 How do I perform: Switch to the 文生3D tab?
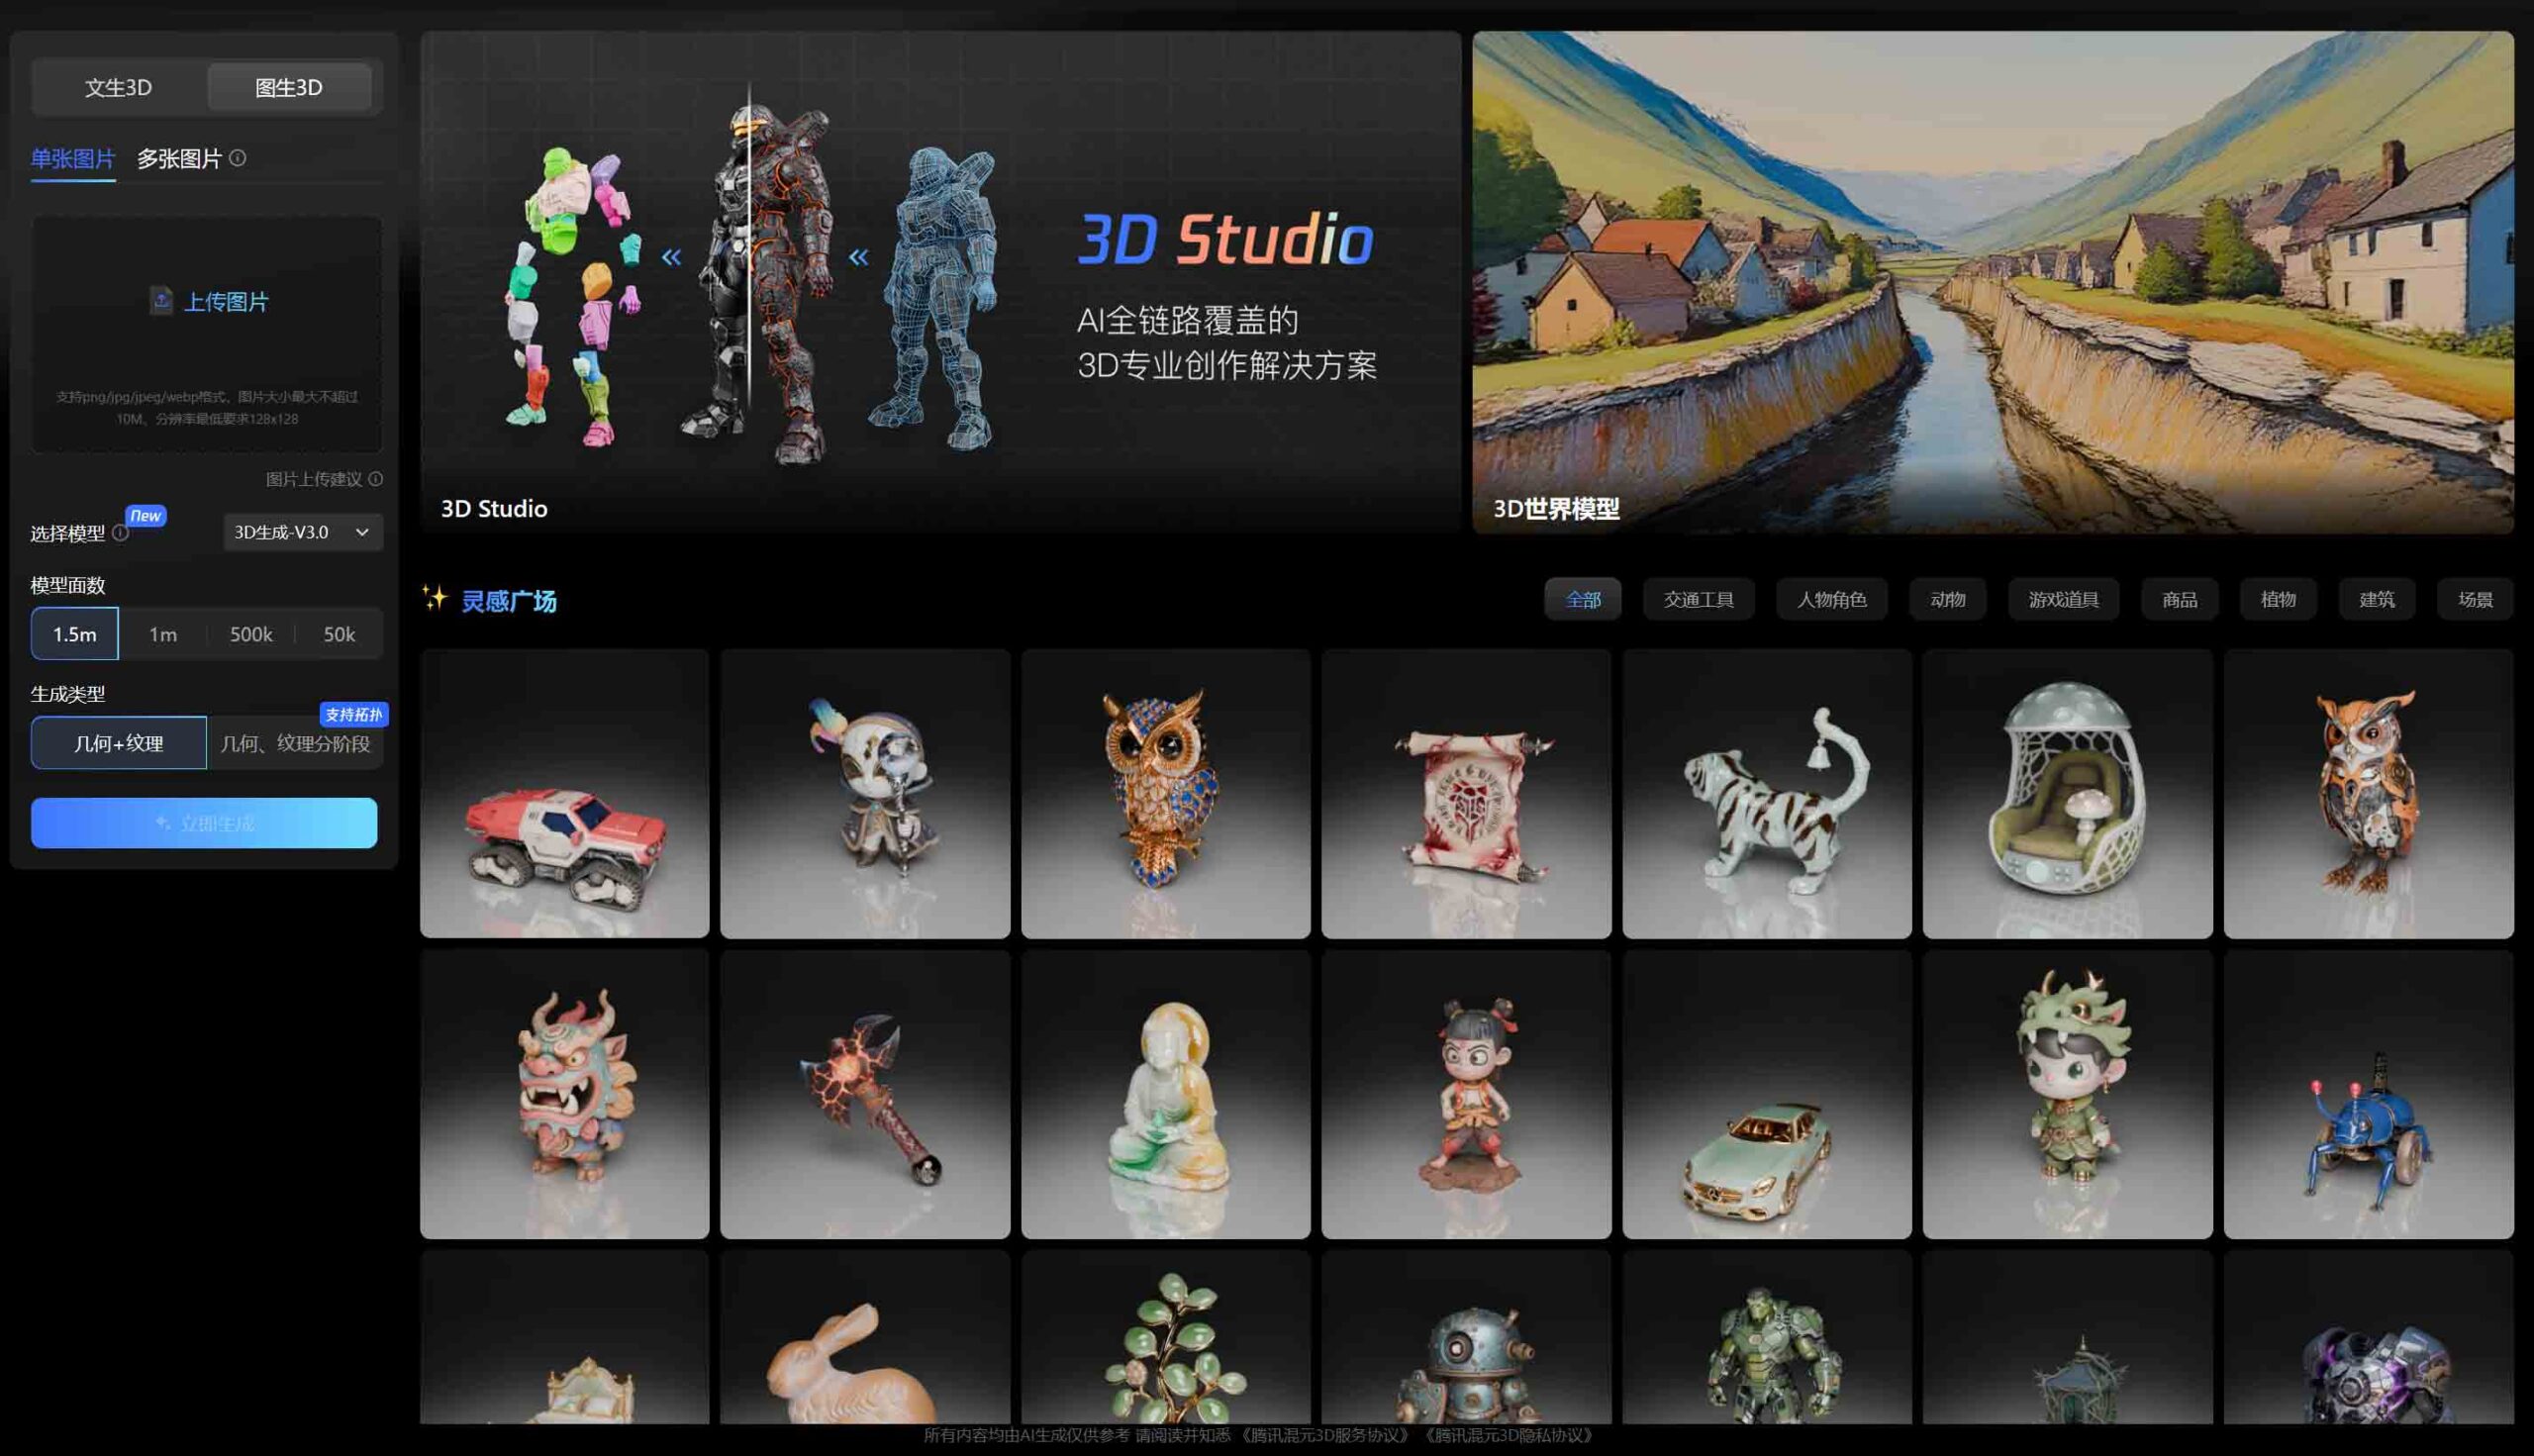point(119,88)
